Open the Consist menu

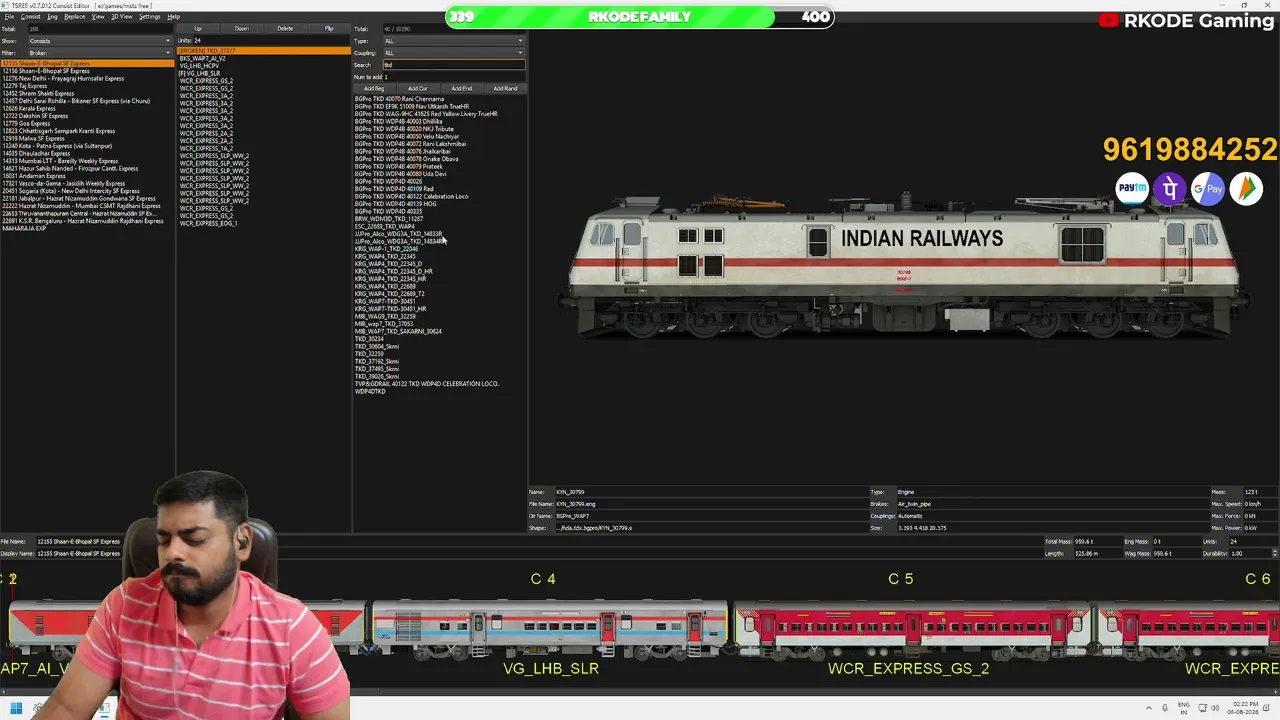tap(31, 17)
